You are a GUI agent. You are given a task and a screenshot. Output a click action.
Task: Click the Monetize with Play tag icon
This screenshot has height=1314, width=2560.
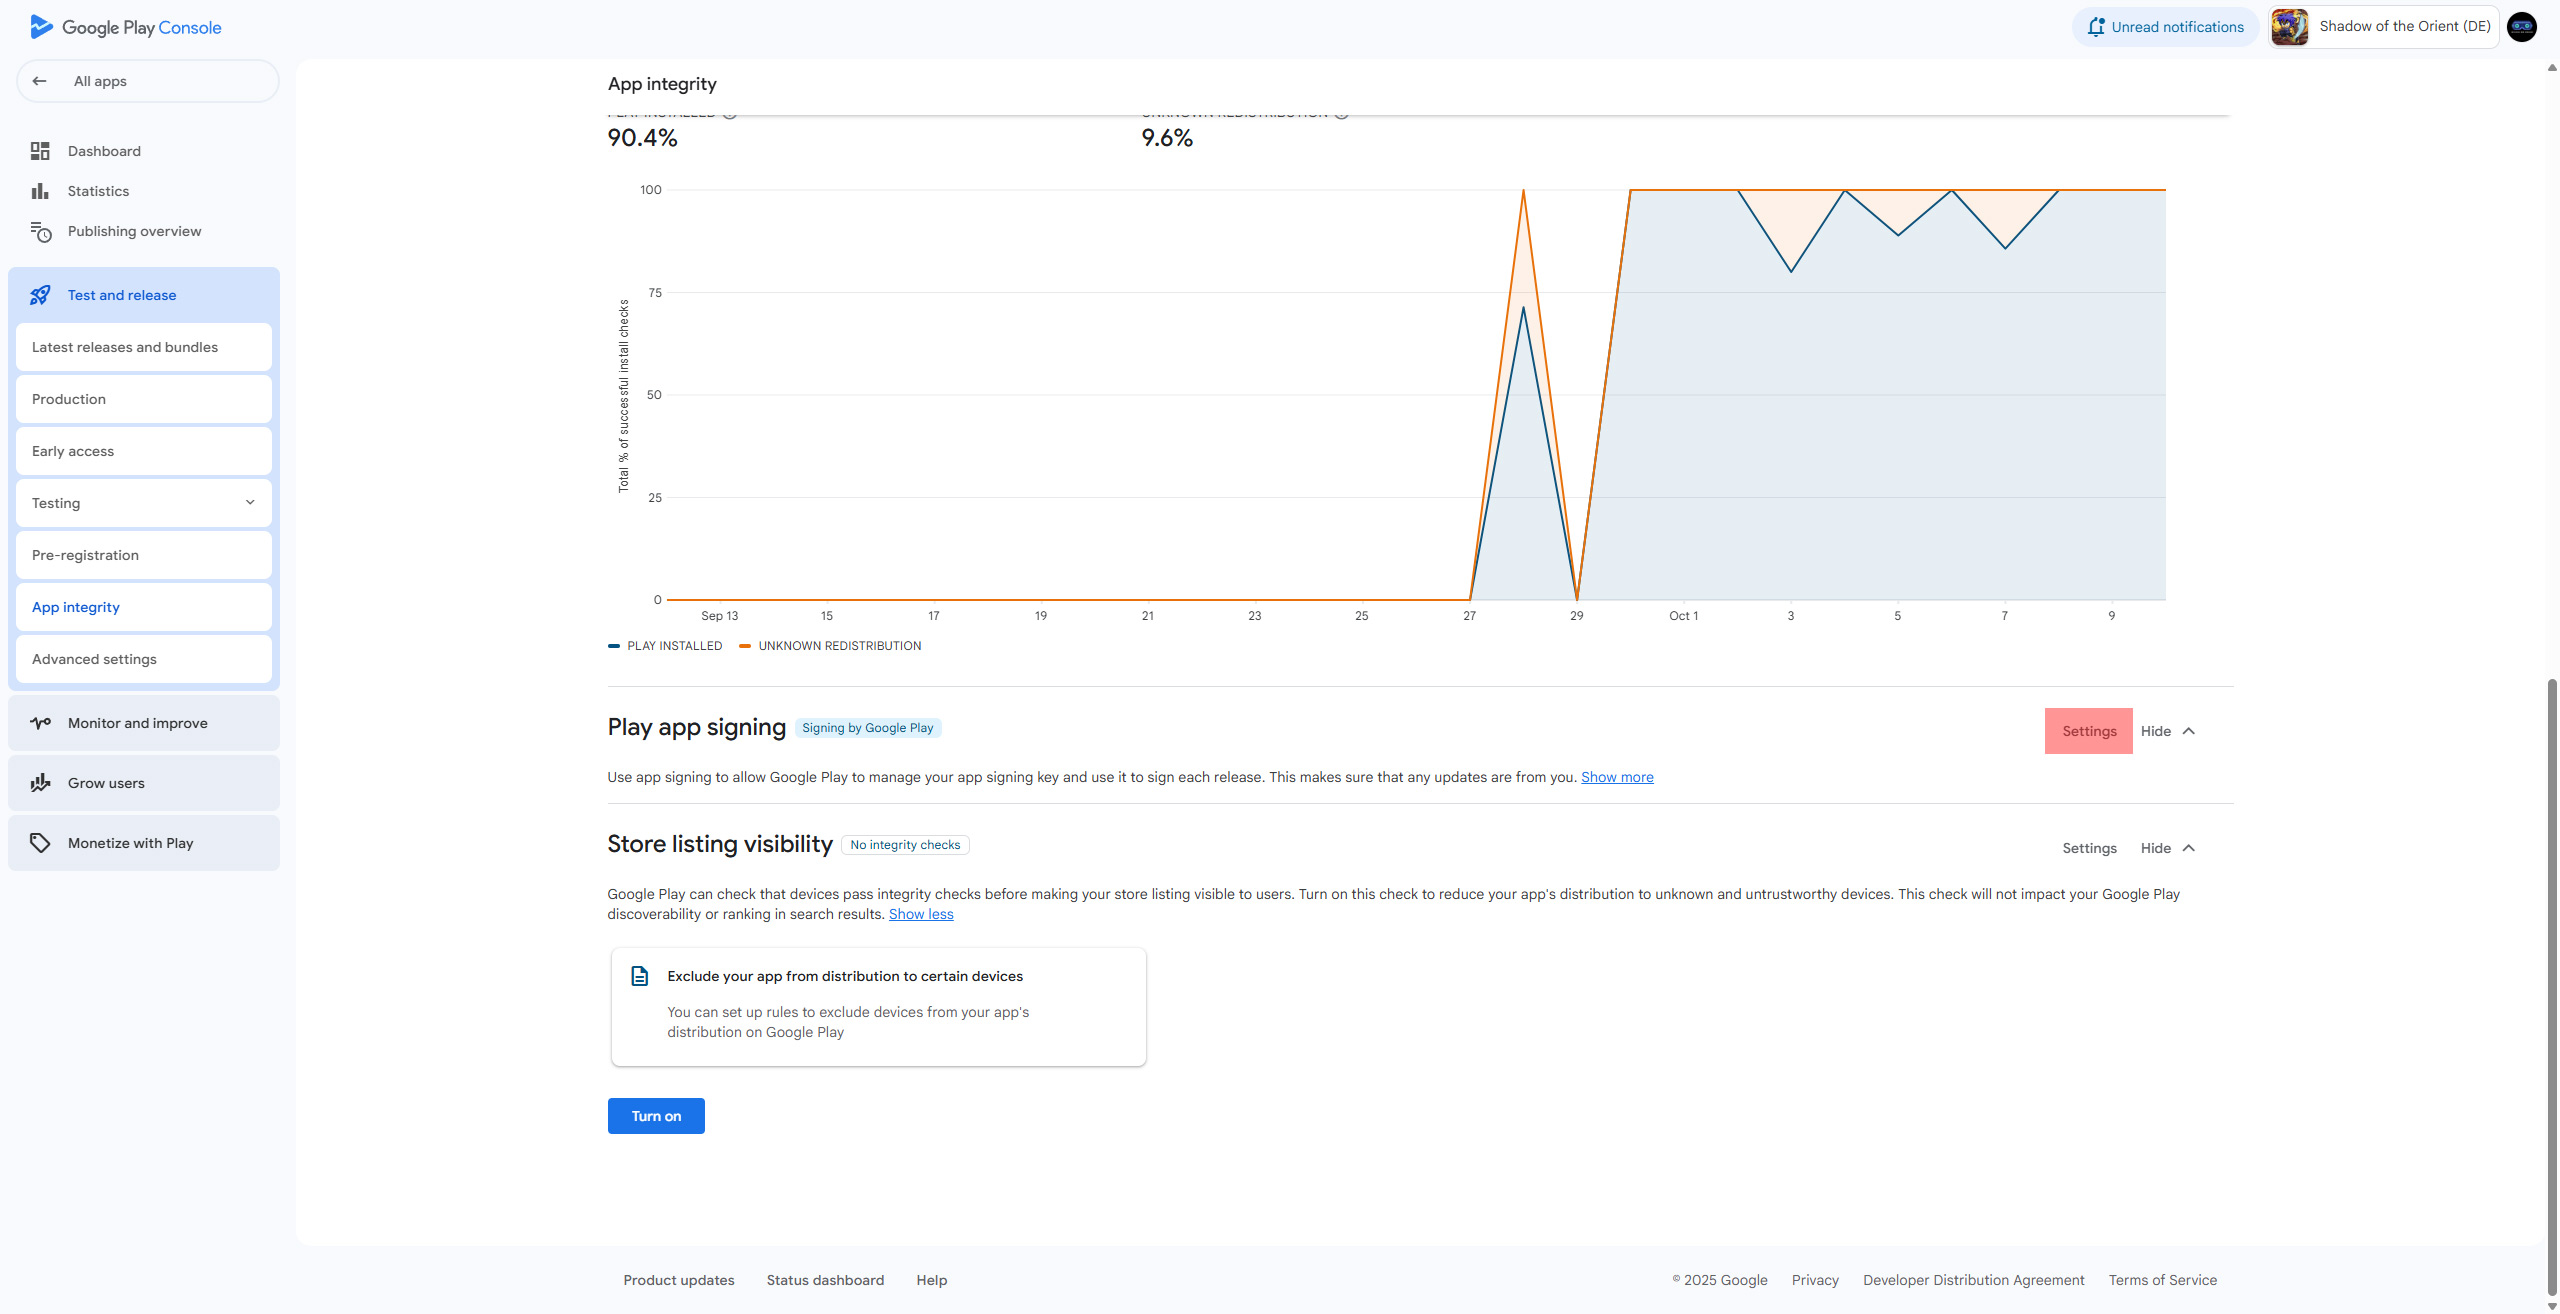40,843
